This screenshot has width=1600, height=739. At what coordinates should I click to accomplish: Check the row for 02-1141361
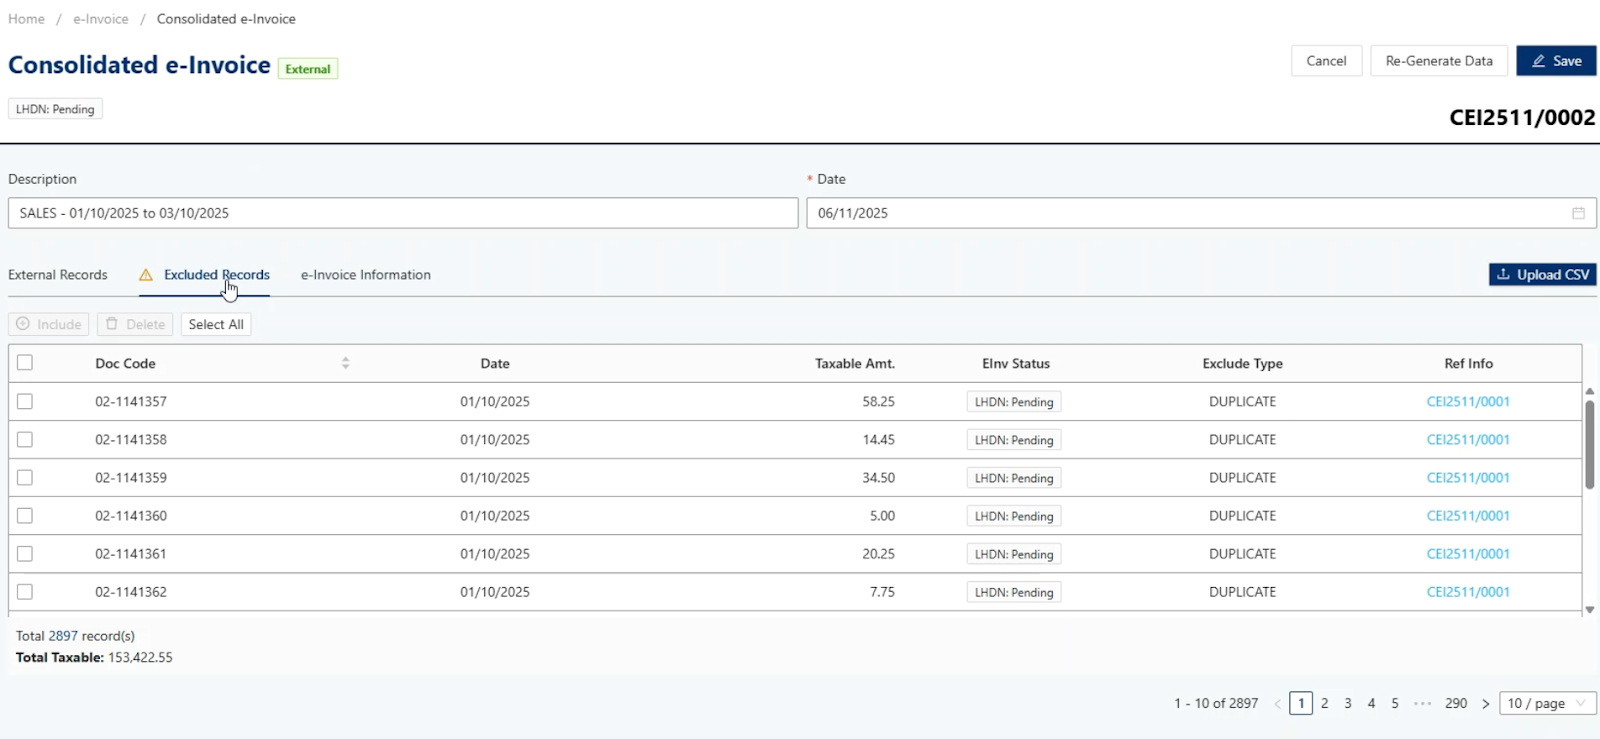[25, 553]
